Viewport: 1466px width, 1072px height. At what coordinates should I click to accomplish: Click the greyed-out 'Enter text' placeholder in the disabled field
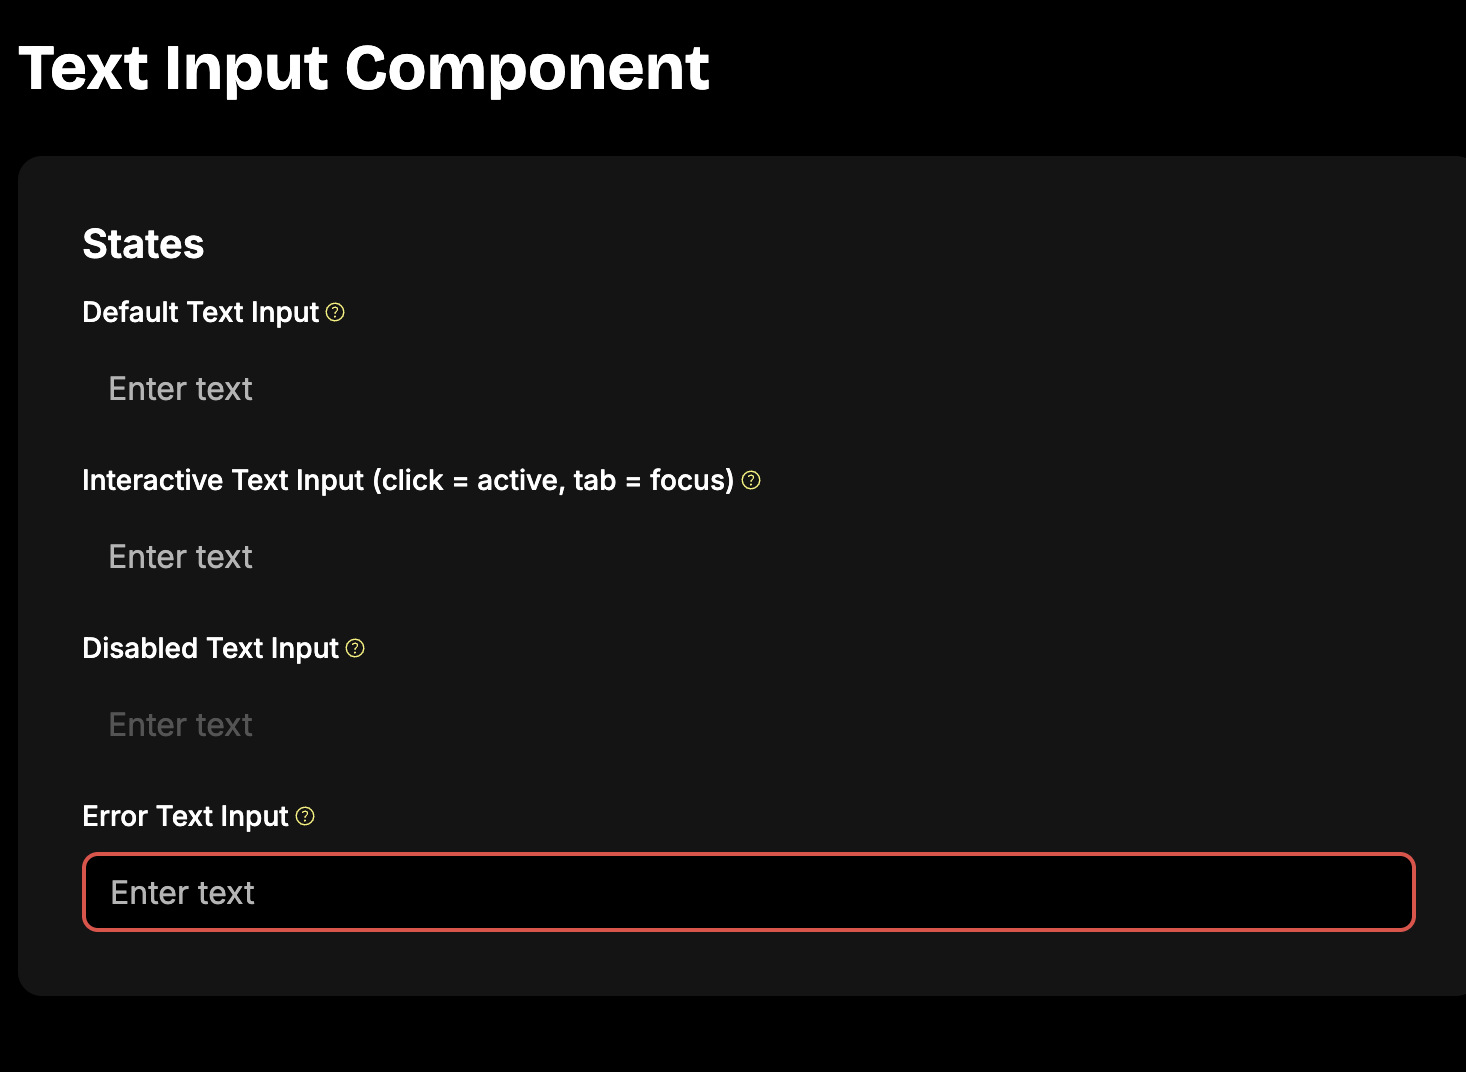click(181, 725)
